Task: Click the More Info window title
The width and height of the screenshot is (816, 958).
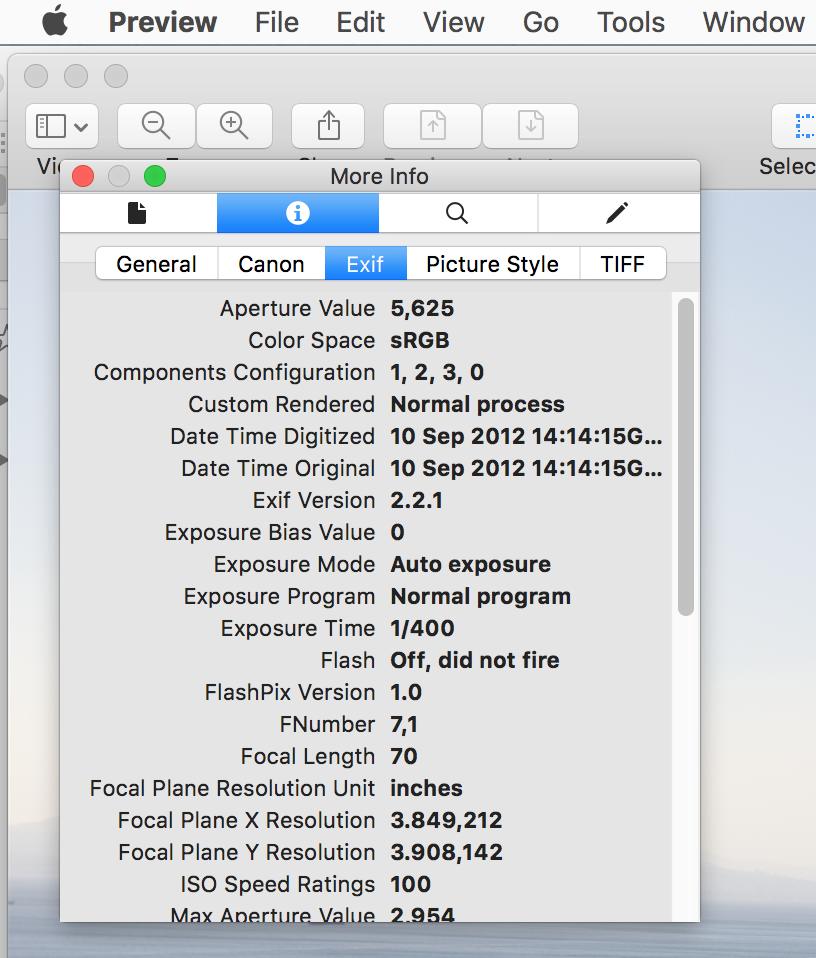Action: coord(379,177)
